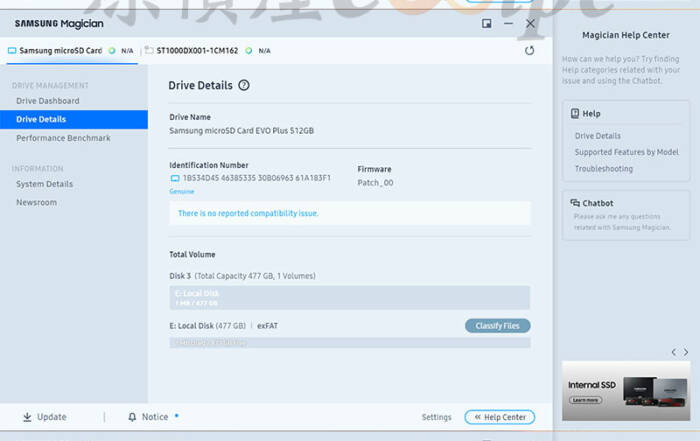Click the identification number 1B534D45 value
700x441 pixels.
pyautogui.click(x=257, y=178)
